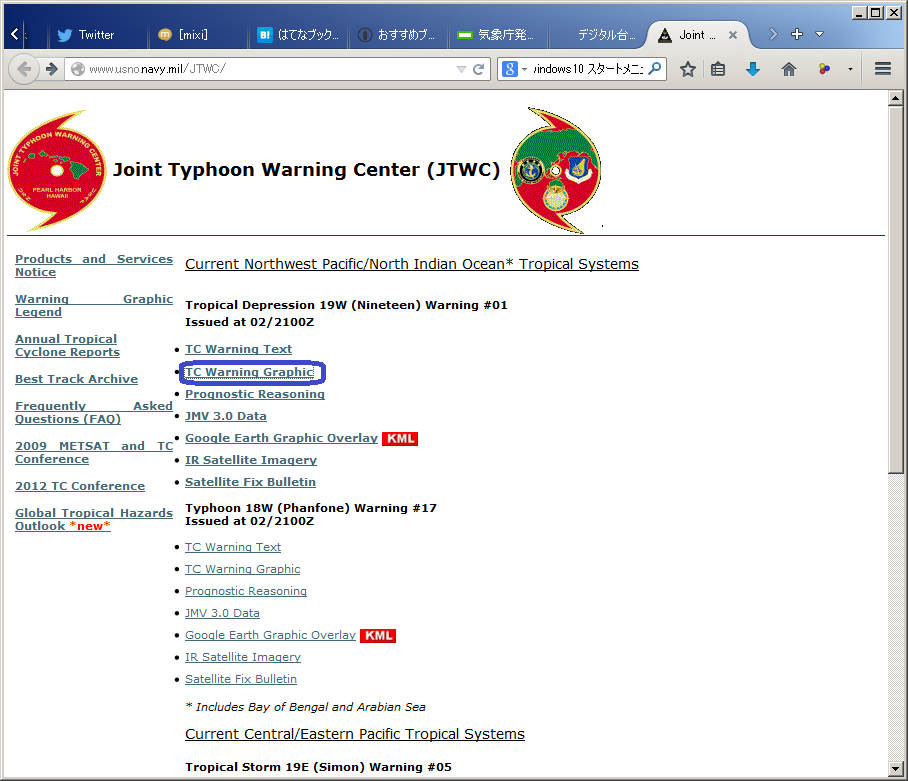Reload the page with the refresh icon
Image resolution: width=908 pixels, height=781 pixels.
click(478, 69)
